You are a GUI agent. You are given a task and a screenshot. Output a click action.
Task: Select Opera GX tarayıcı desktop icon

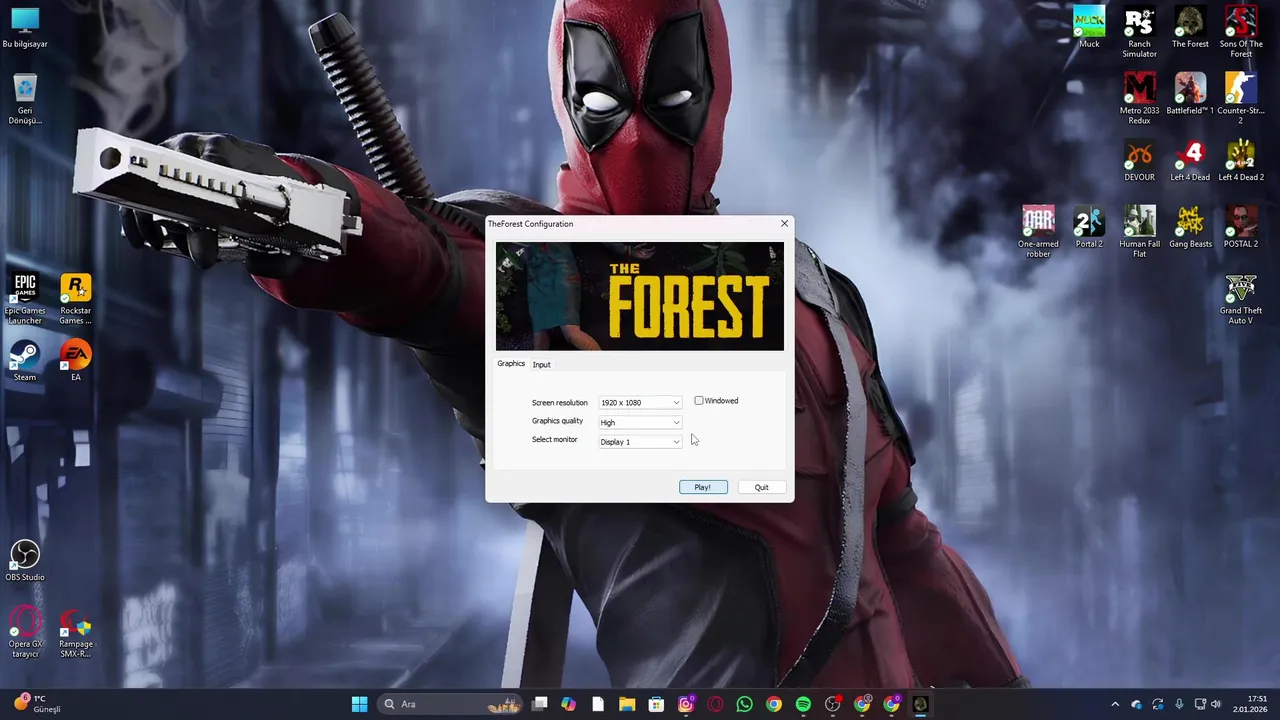(25, 632)
